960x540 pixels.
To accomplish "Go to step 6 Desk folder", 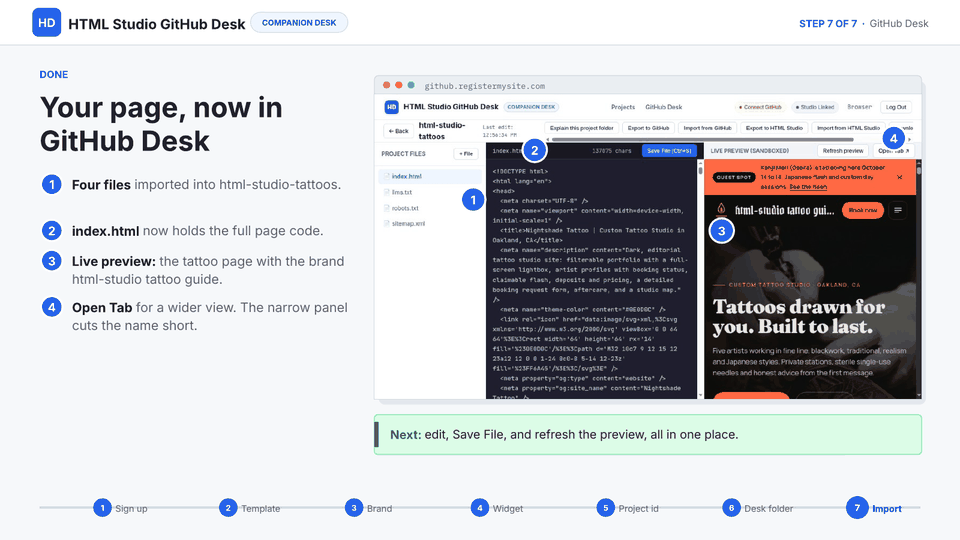I will tap(758, 508).
